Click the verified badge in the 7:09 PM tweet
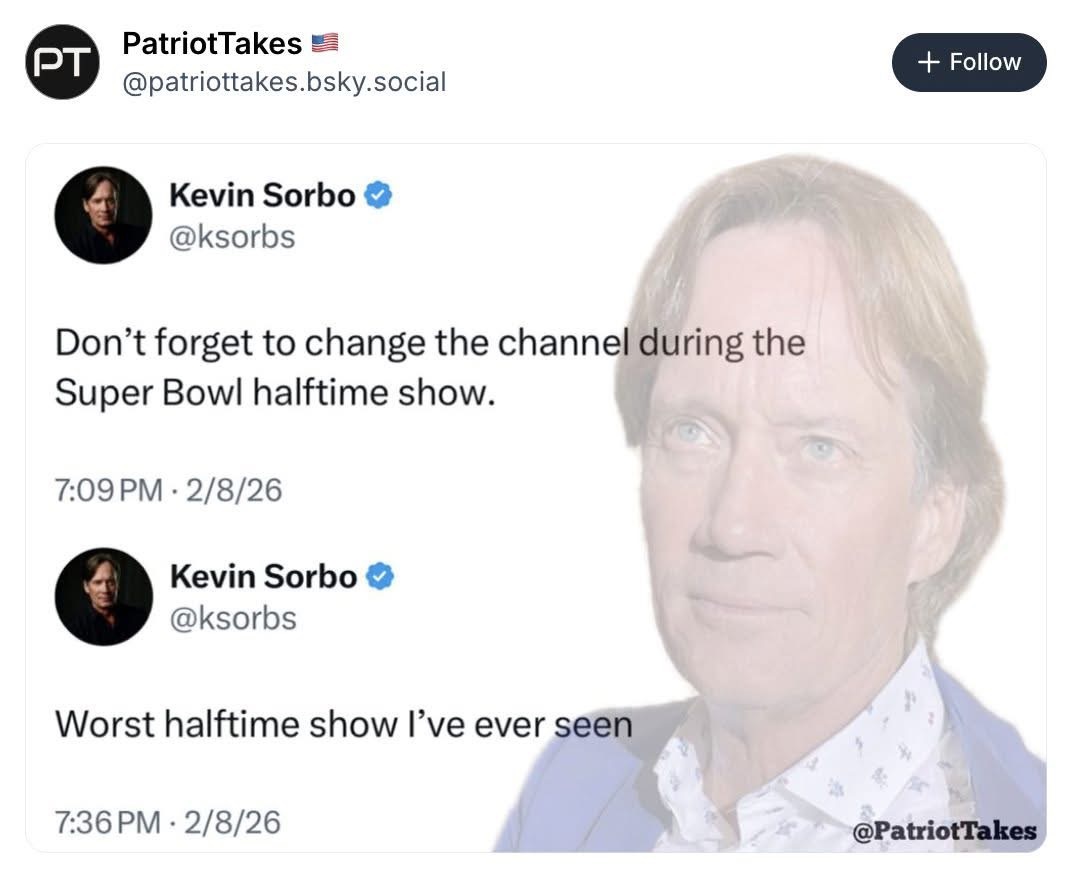1076x882 pixels. (x=377, y=195)
